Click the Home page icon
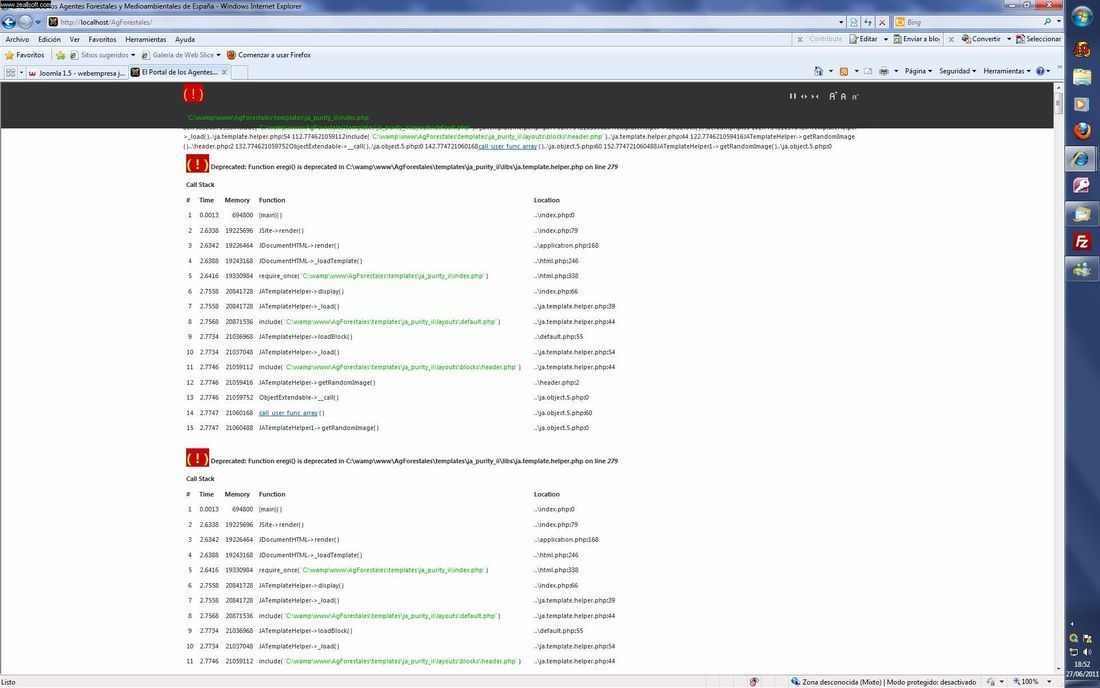 click(819, 71)
